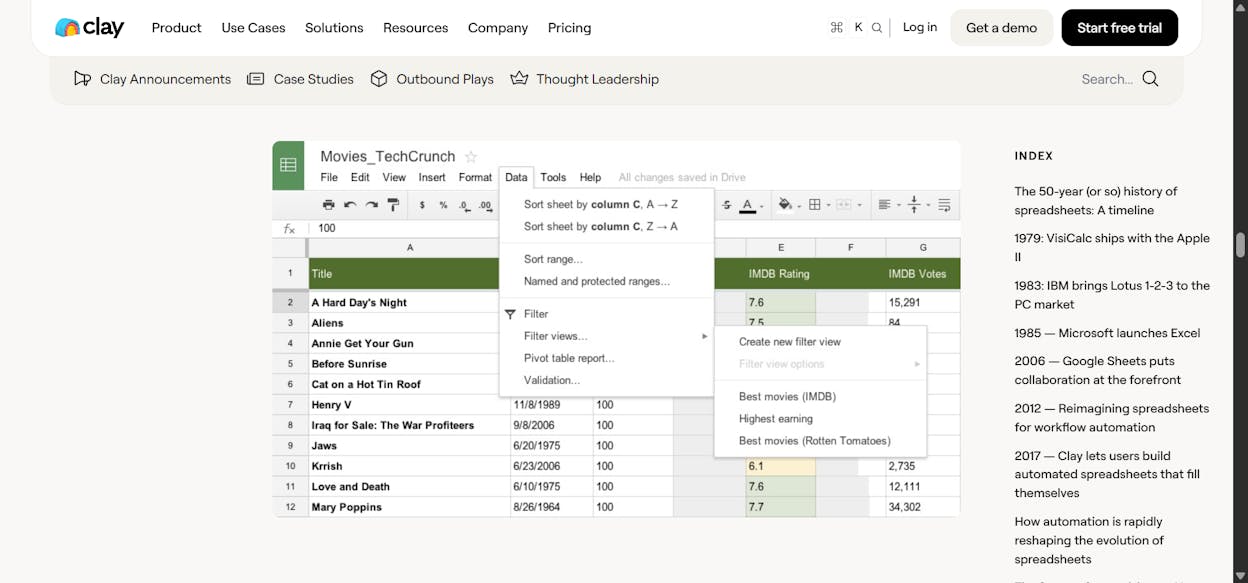Click the page's vertical scrollbar thumb
The image size is (1248, 583).
click(x=1241, y=244)
